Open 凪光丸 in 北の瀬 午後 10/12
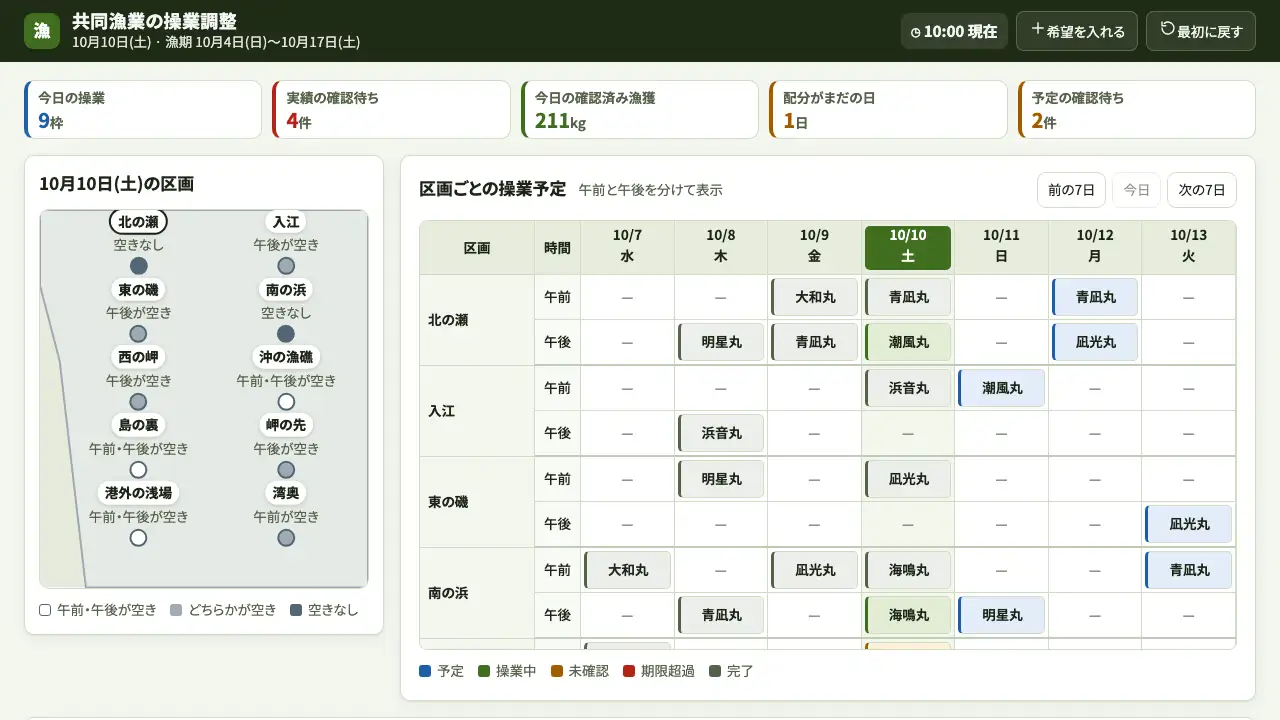1280x720 pixels. coord(1095,342)
